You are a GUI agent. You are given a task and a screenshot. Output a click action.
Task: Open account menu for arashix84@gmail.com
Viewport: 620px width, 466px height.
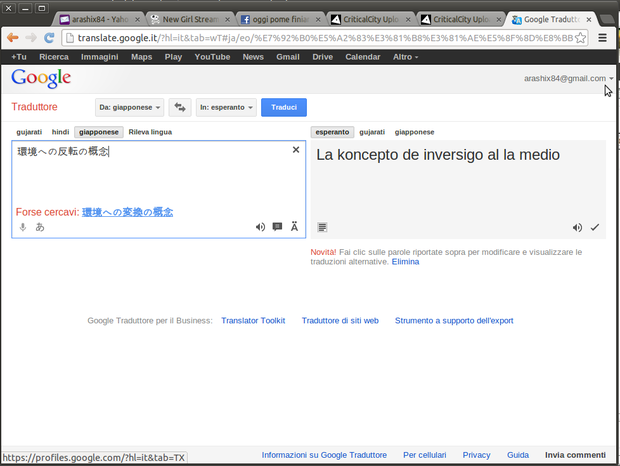pyautogui.click(x=569, y=78)
